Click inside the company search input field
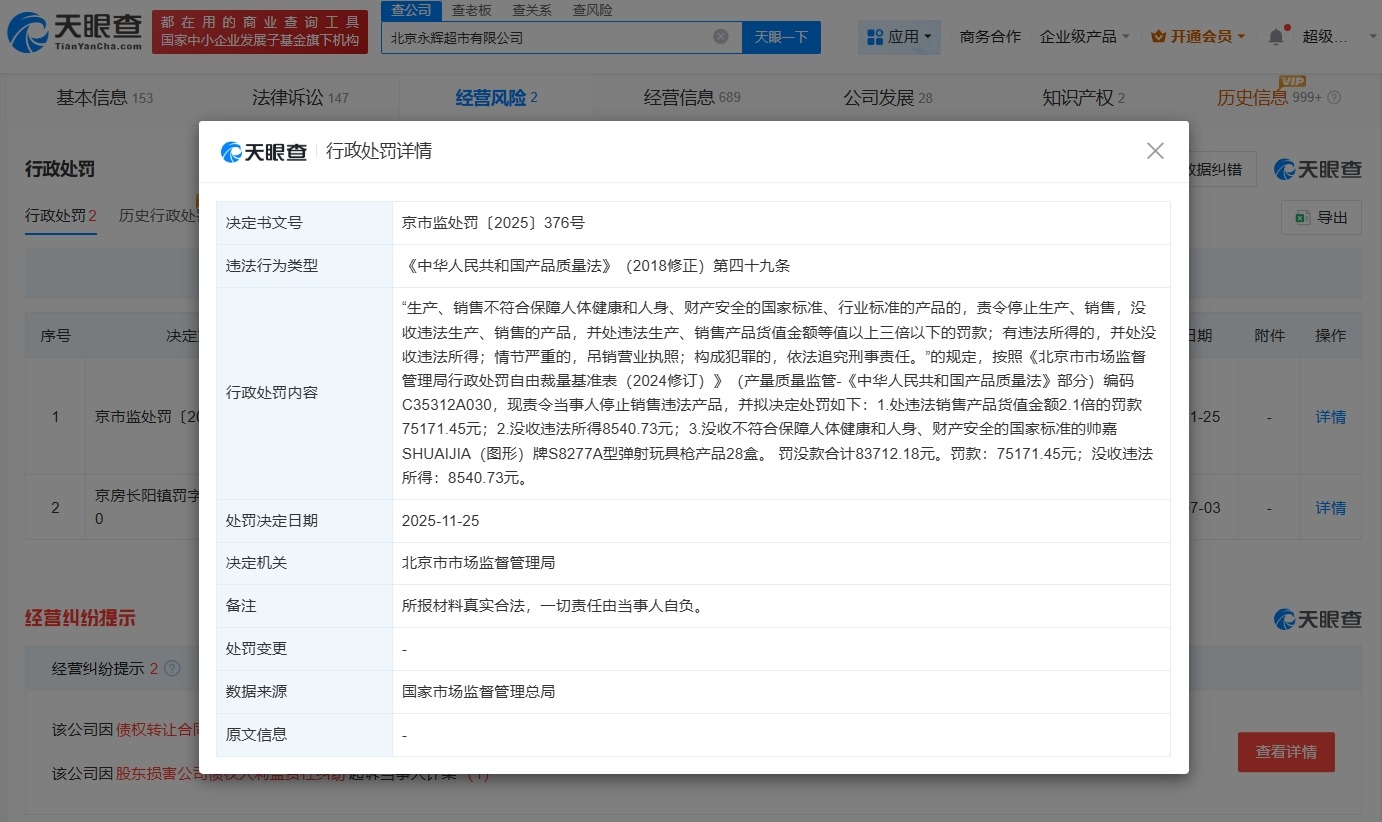1382x822 pixels. 550,36
